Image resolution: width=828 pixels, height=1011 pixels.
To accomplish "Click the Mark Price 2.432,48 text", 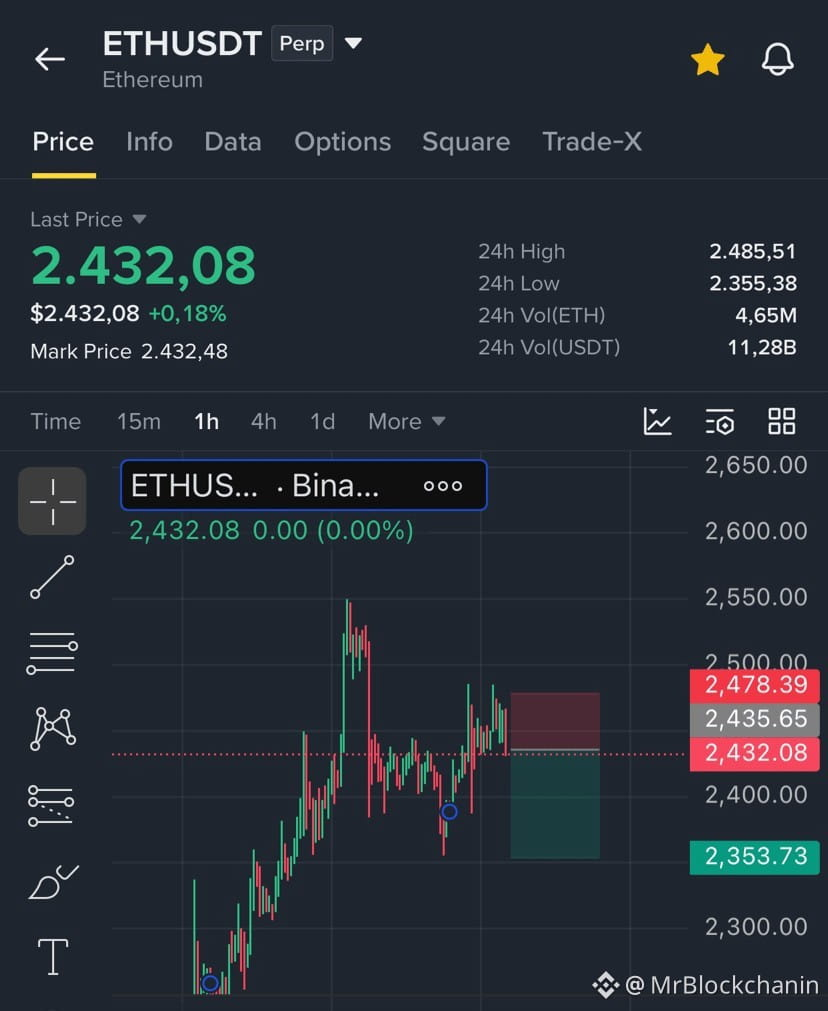I will tap(129, 351).
